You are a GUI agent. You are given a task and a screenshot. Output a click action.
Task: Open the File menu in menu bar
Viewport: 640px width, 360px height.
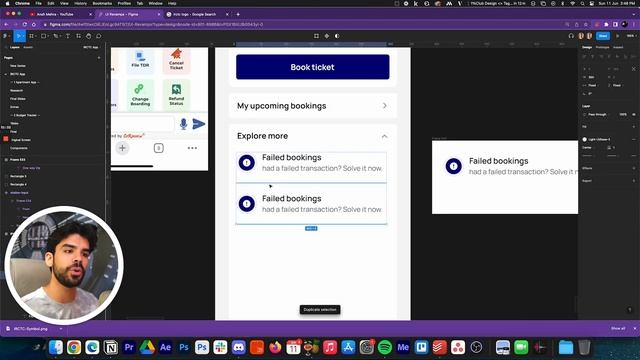coord(38,3)
